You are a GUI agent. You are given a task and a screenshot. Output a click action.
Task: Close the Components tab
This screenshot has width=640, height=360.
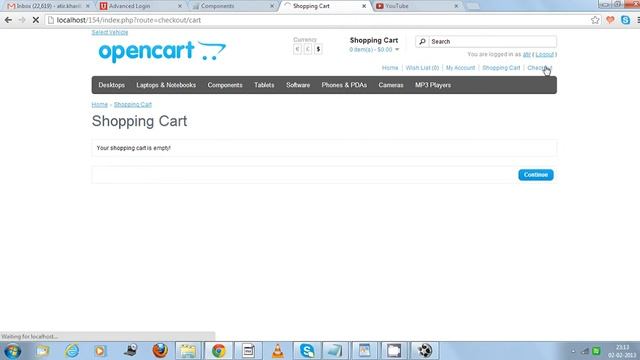(x=272, y=6)
